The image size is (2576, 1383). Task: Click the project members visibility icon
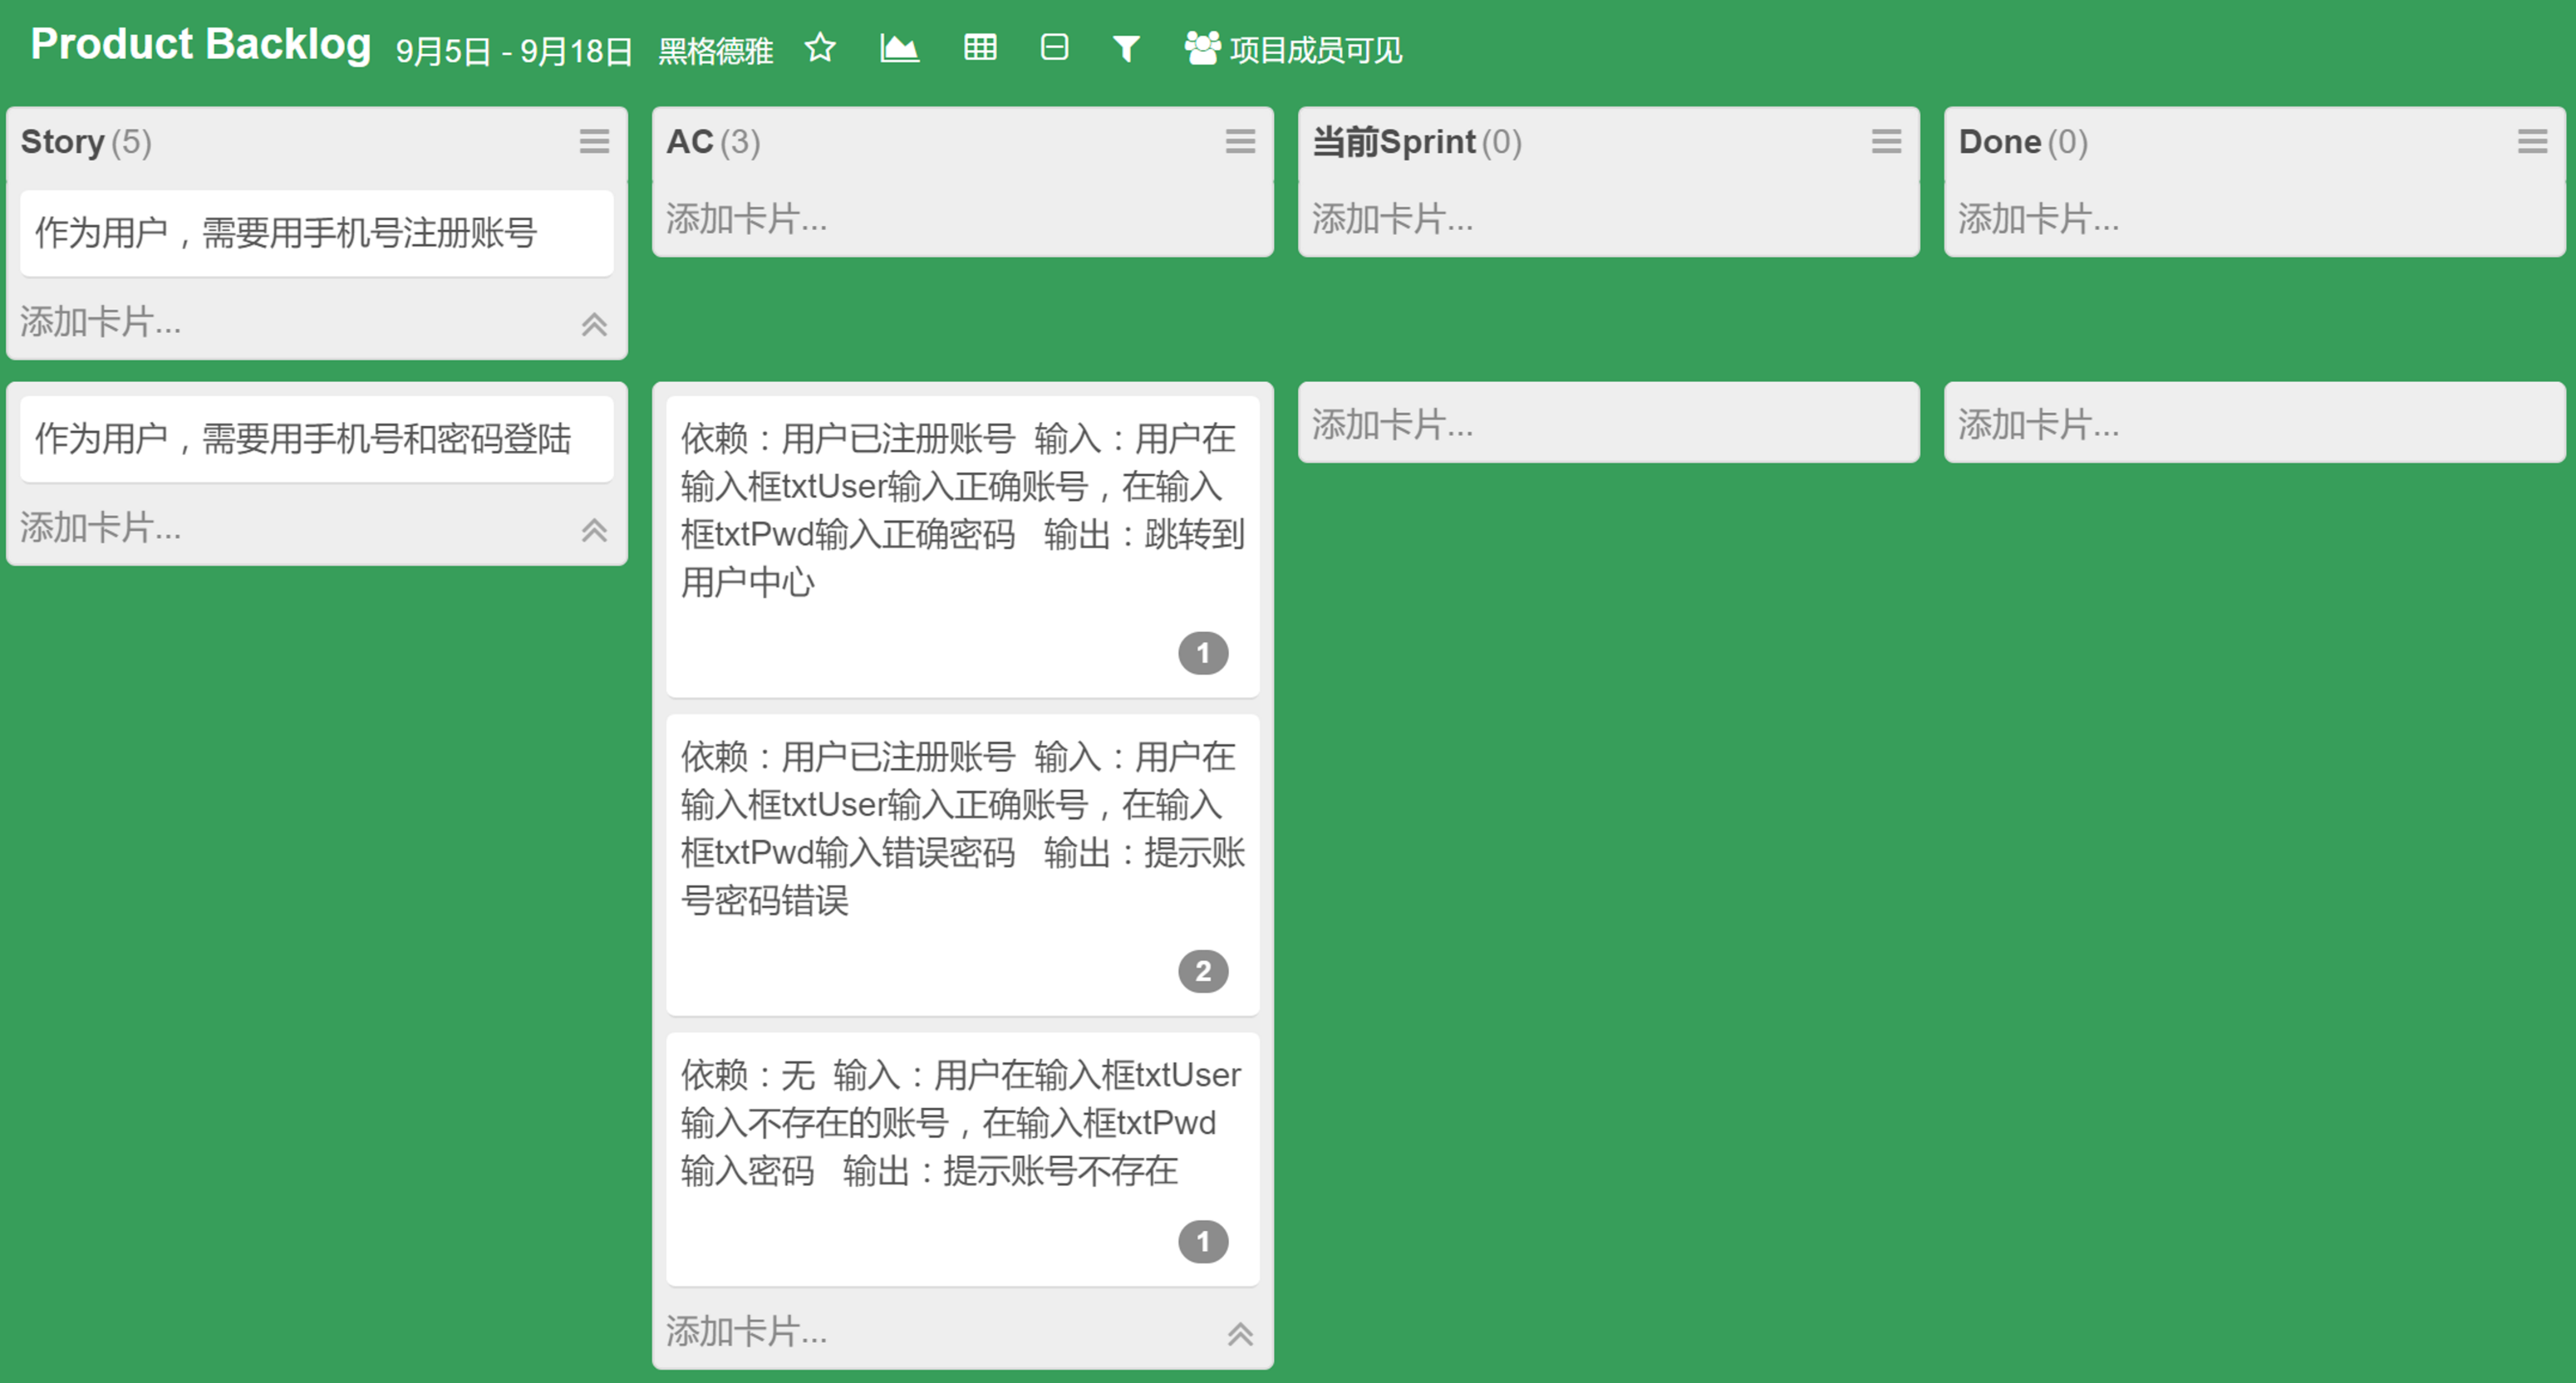tap(1202, 48)
